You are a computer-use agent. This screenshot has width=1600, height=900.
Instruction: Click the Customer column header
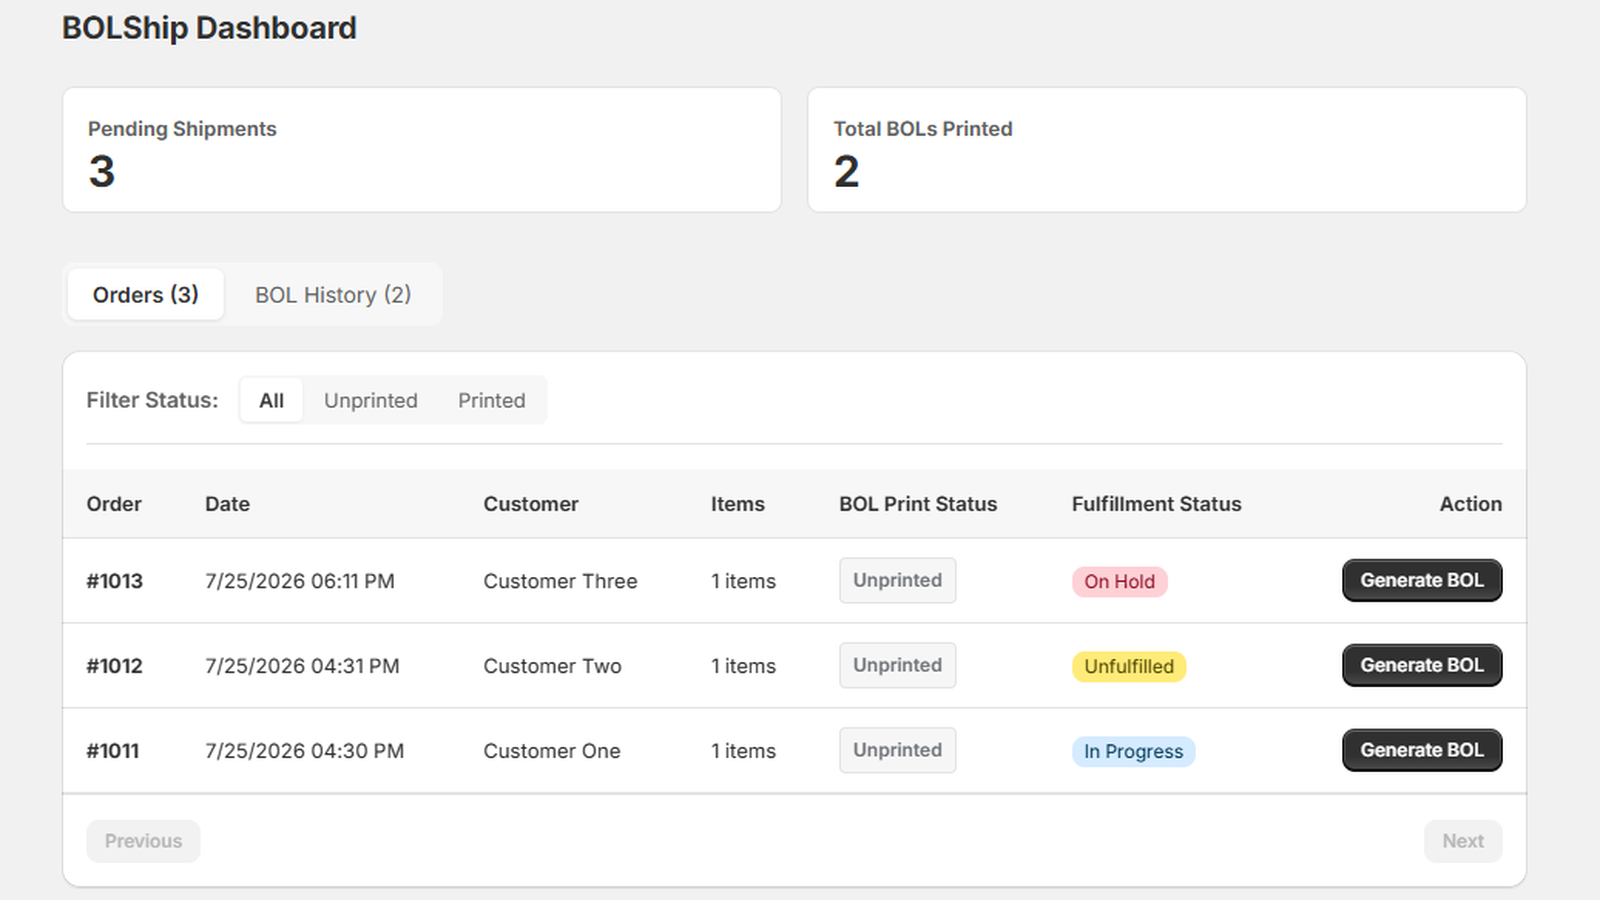tap(531, 504)
